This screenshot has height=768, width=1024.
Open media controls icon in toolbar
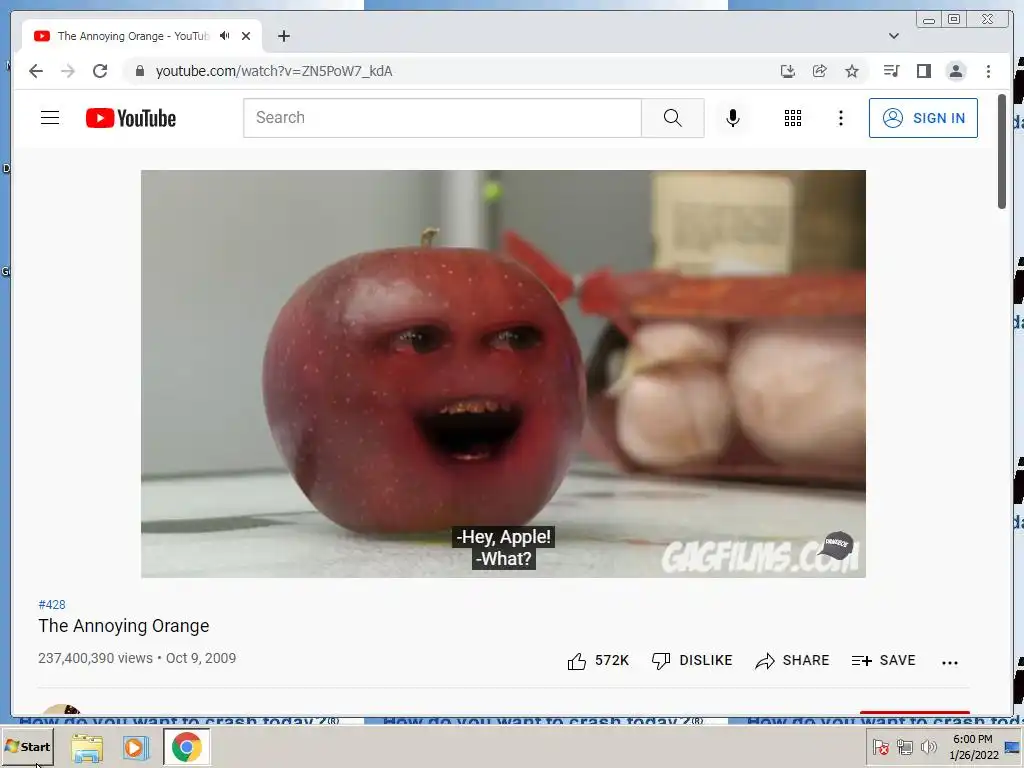(x=891, y=71)
